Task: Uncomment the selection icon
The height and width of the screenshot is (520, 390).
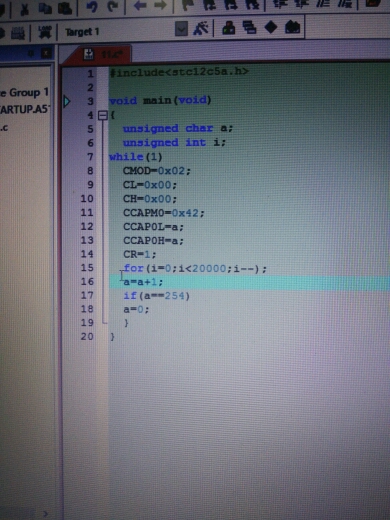Action: pos(344,3)
